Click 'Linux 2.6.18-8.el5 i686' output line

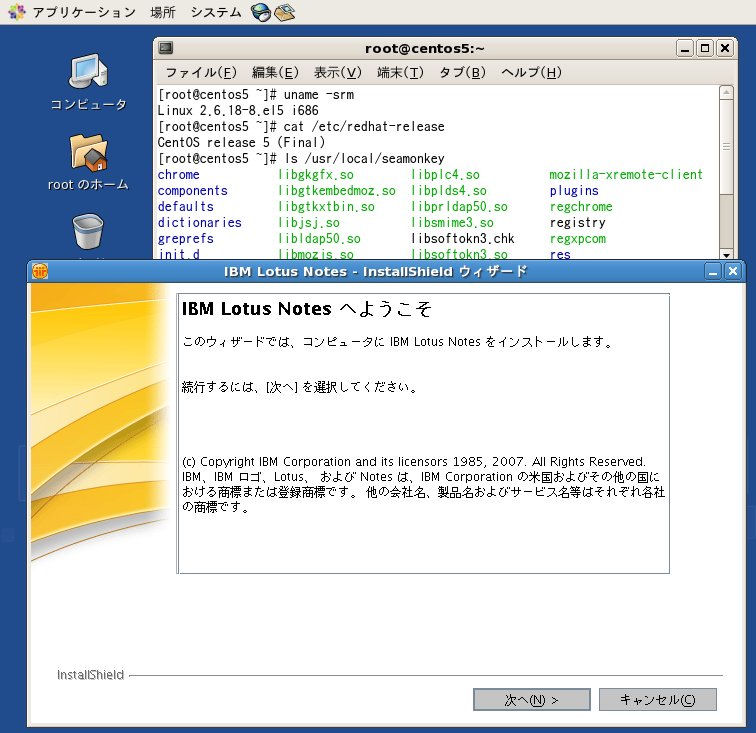click(238, 110)
